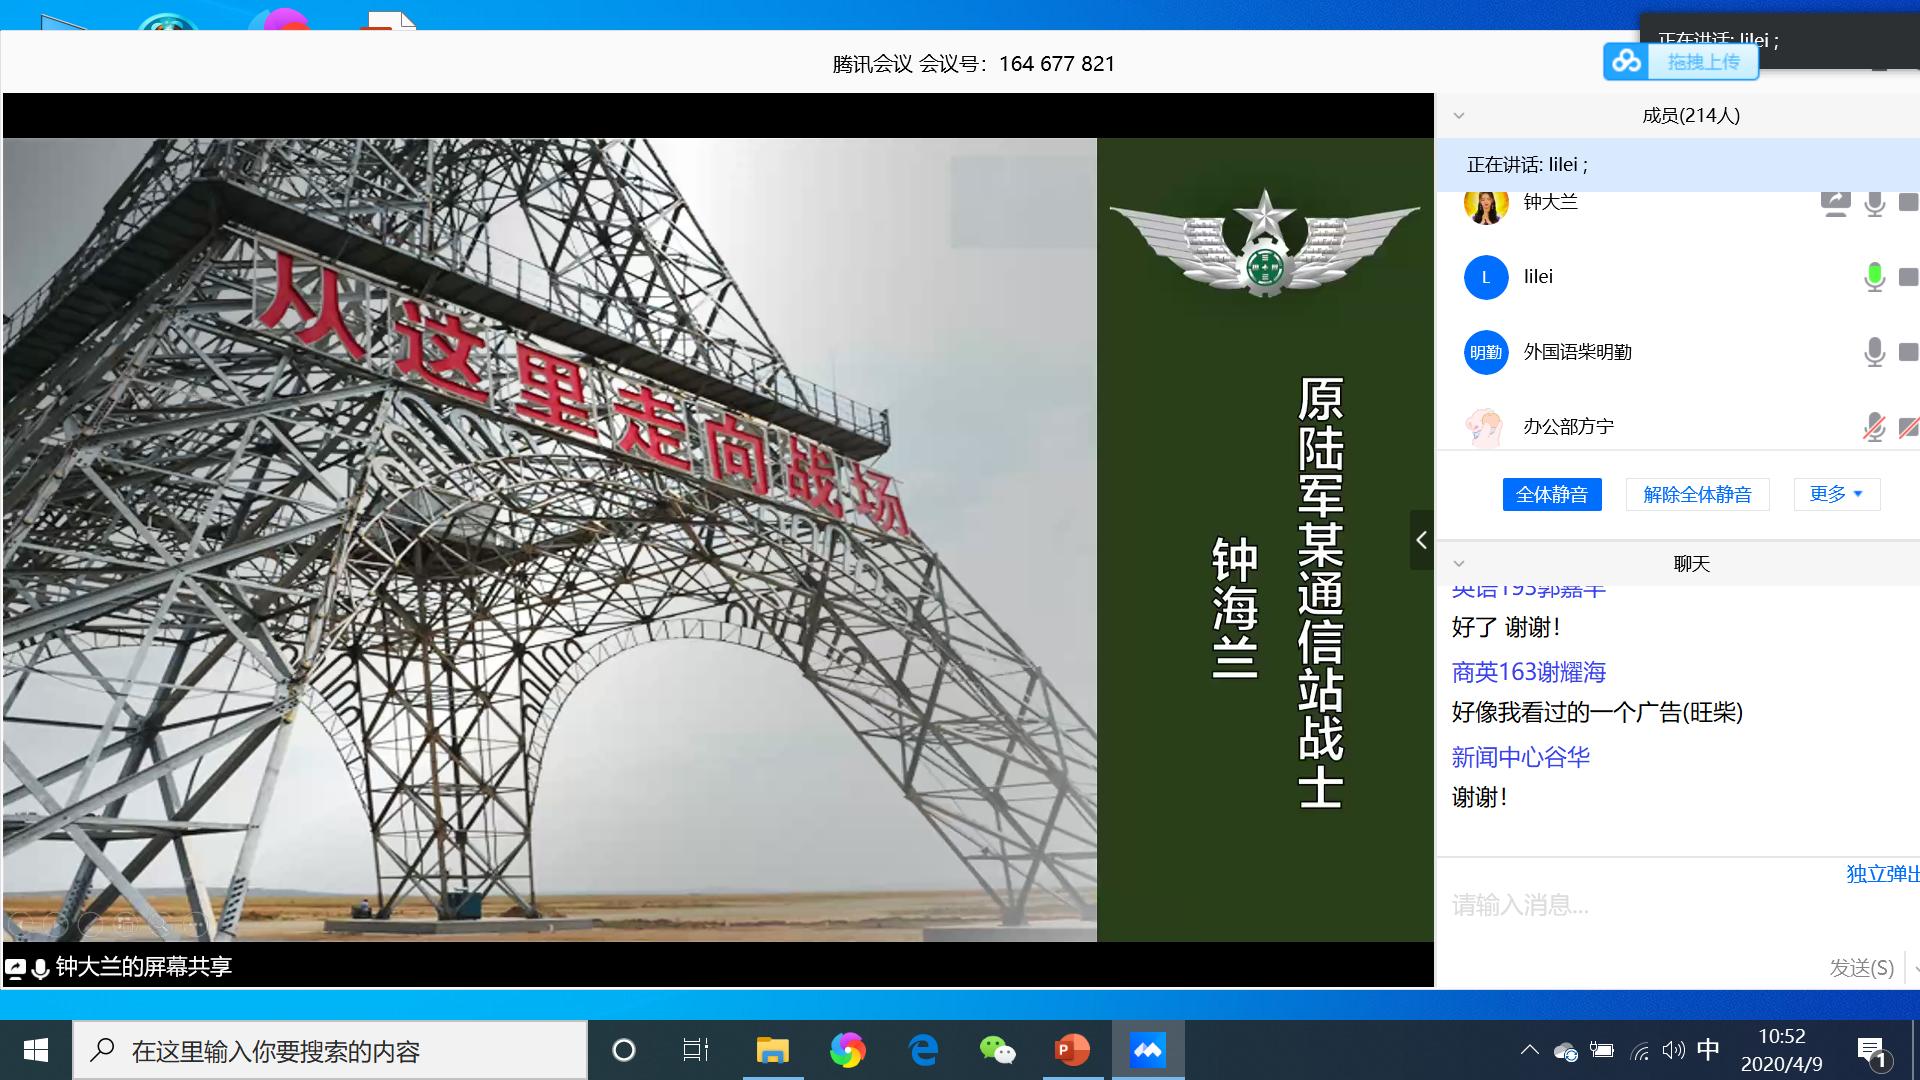Click the 独立弹出 pop-out link

coord(1882,874)
